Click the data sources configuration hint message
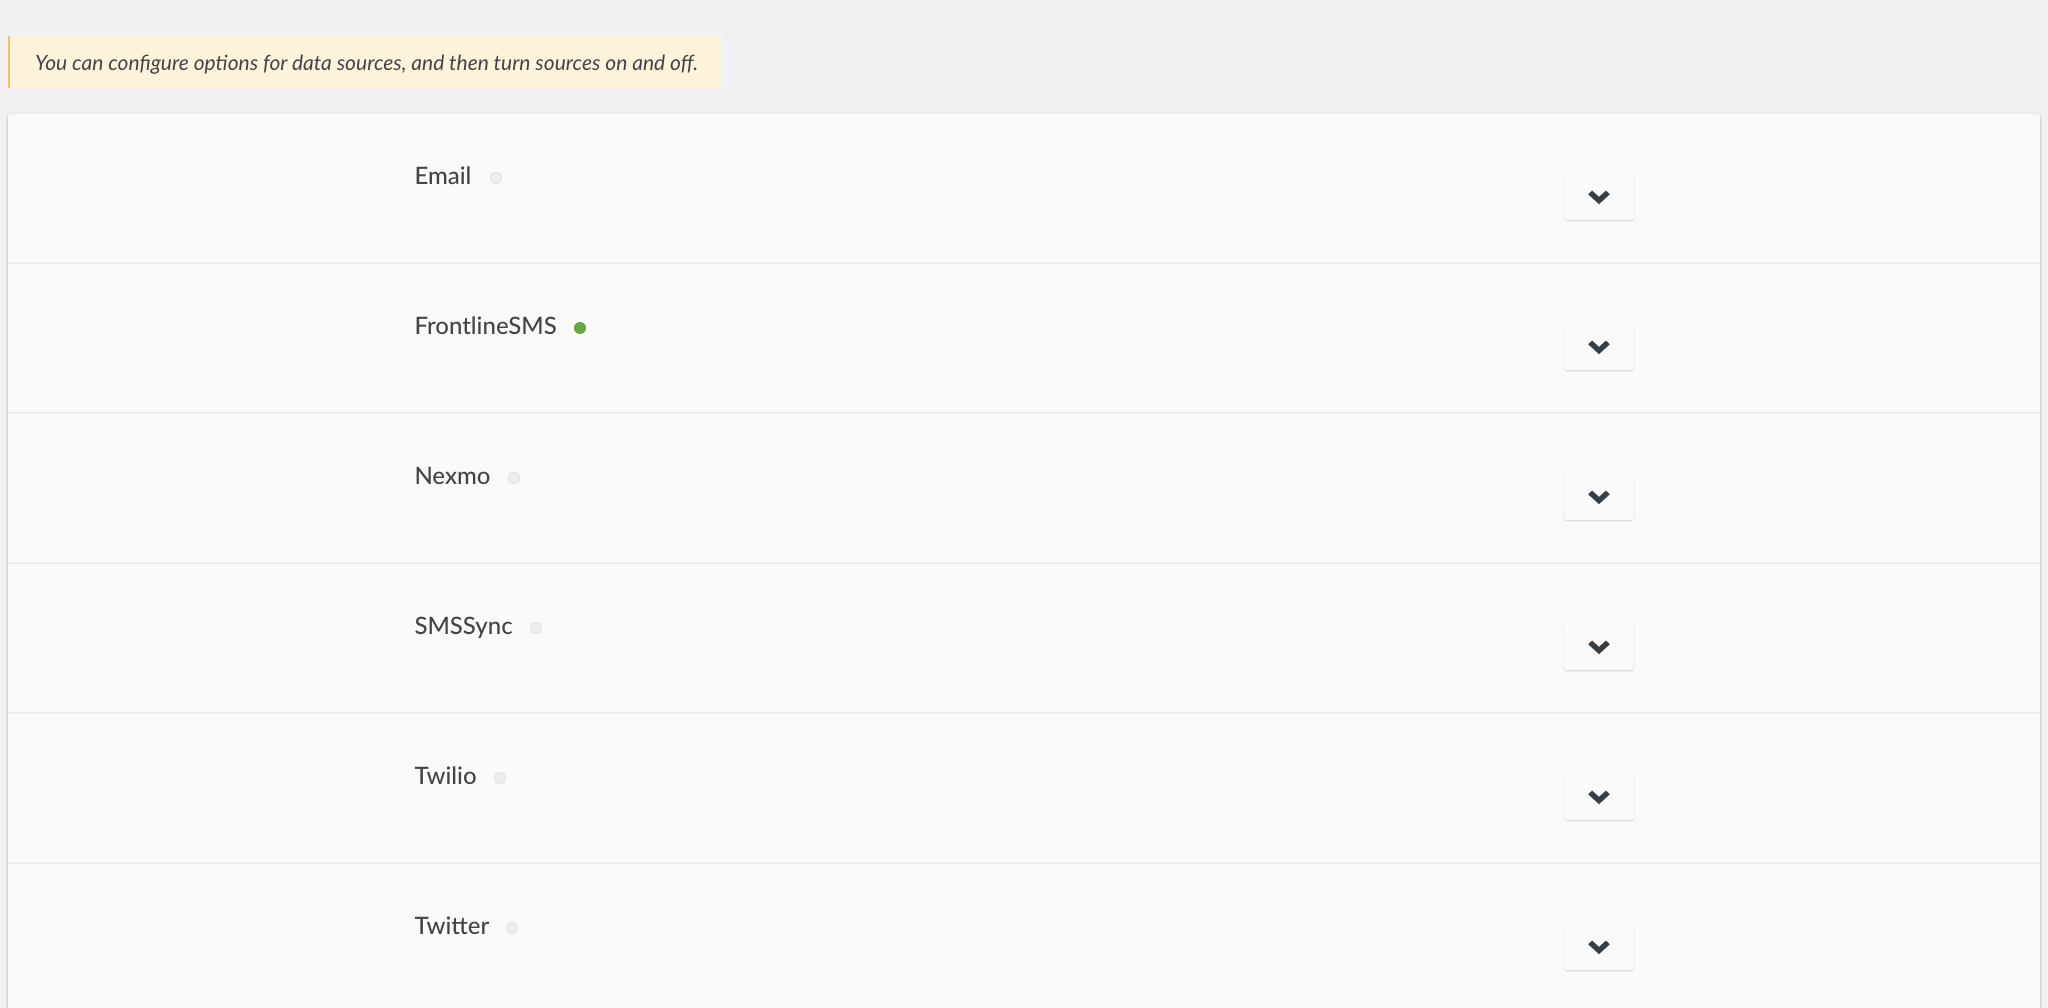Screen dimensions: 2048x1008 click(365, 63)
